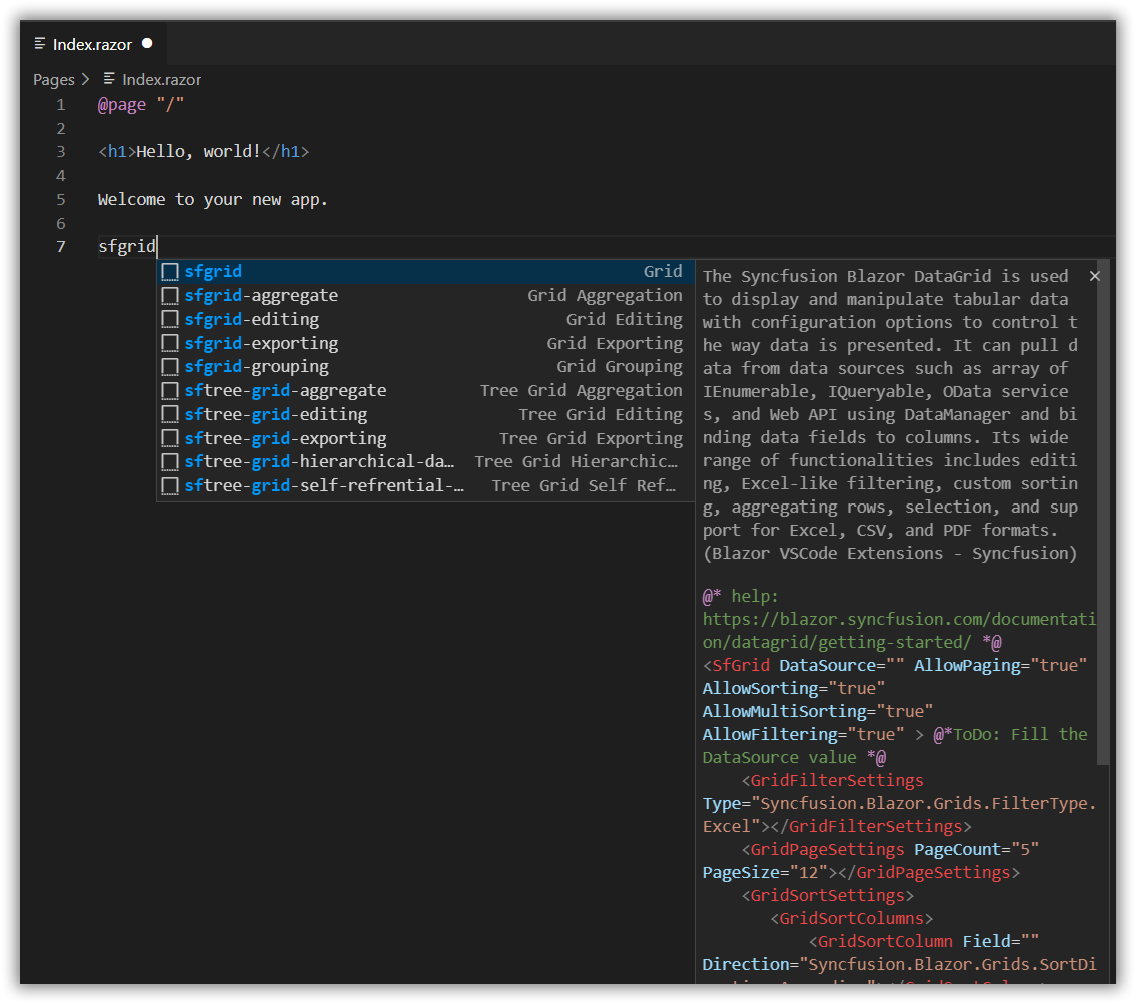Screen dimensions: 1136x1004
Task: Click snippet icon beside sfgrid-editing
Action: point(170,320)
